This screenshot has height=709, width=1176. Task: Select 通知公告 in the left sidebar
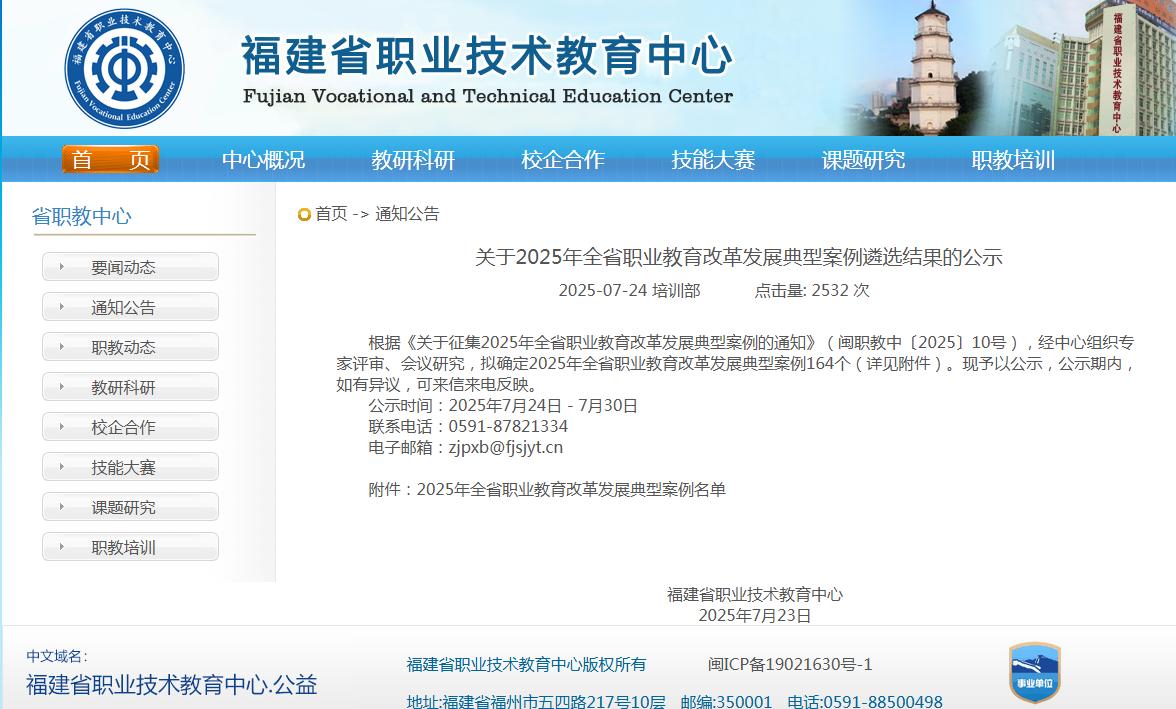pos(124,308)
